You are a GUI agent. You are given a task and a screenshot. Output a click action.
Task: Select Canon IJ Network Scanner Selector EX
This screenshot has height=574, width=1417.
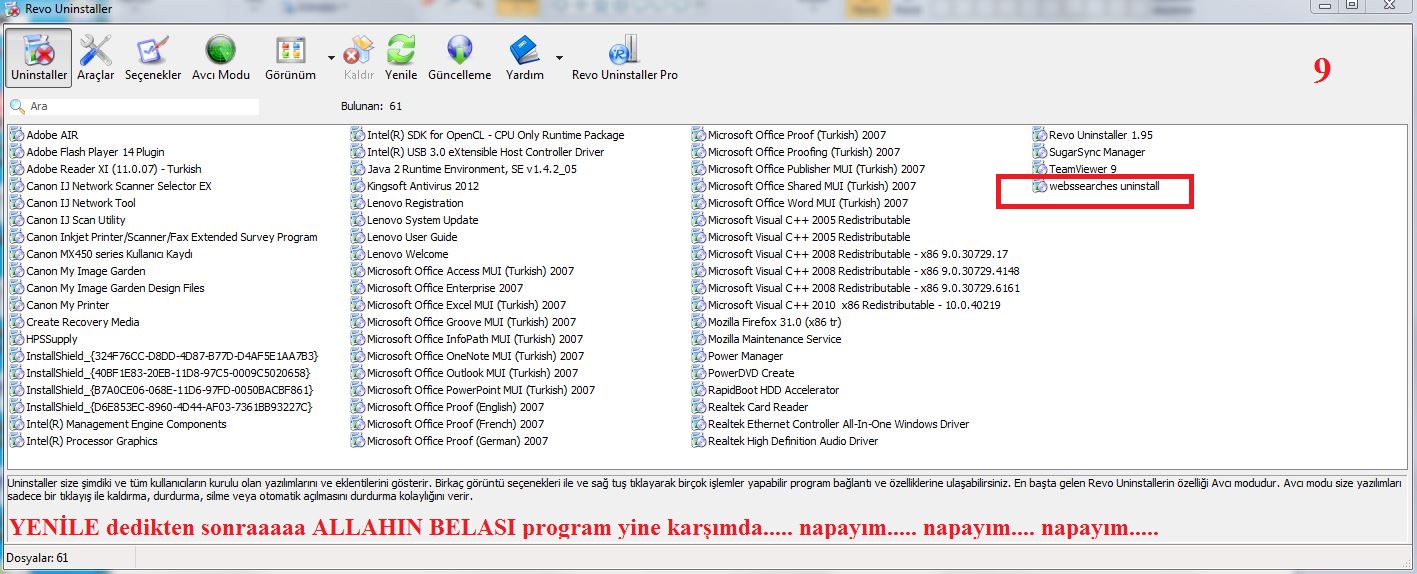(x=111, y=186)
